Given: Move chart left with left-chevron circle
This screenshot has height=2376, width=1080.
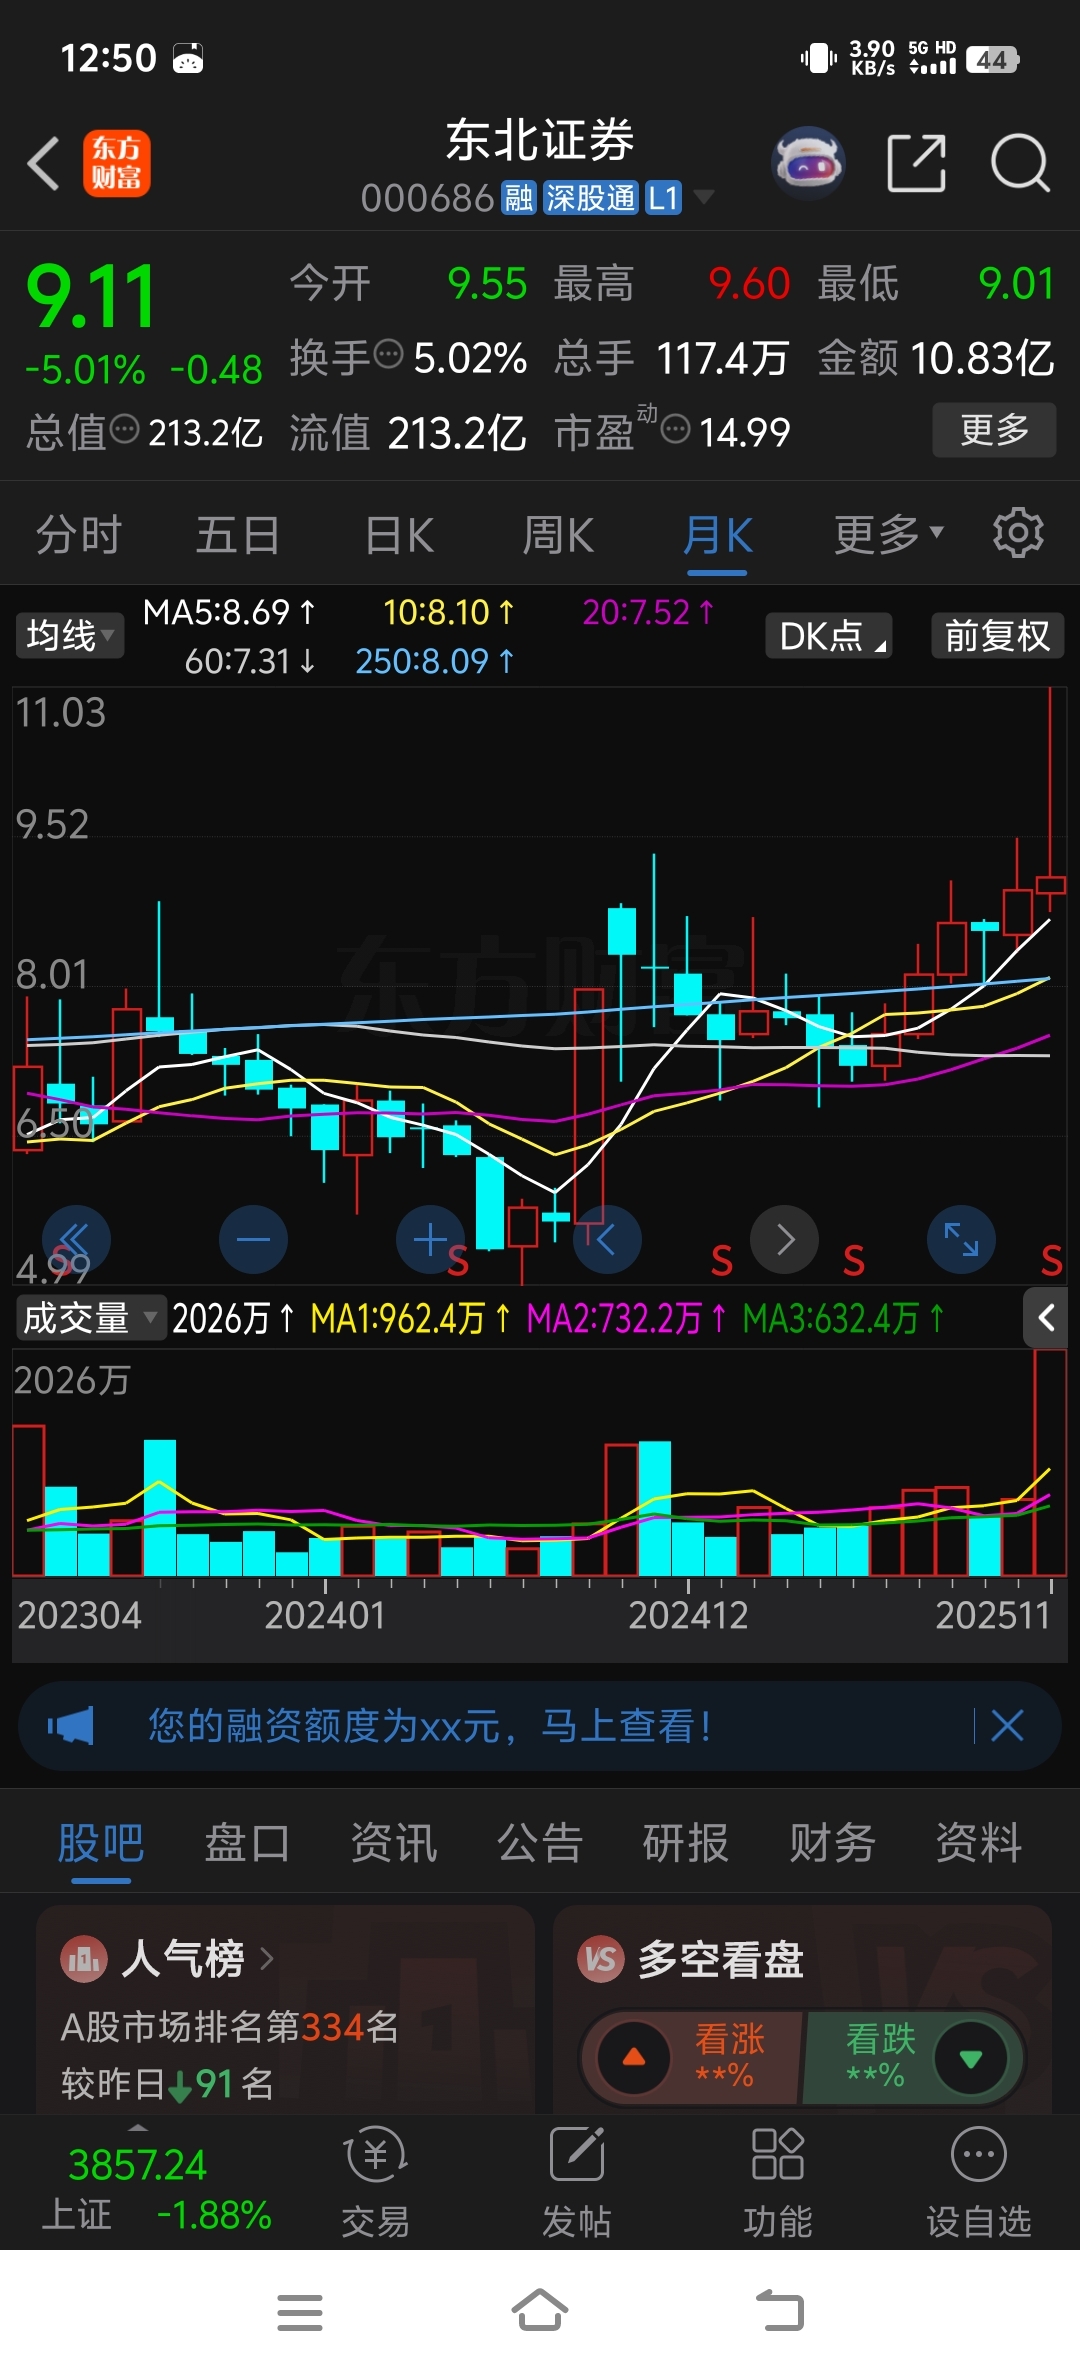Looking at the screenshot, I should click(607, 1240).
